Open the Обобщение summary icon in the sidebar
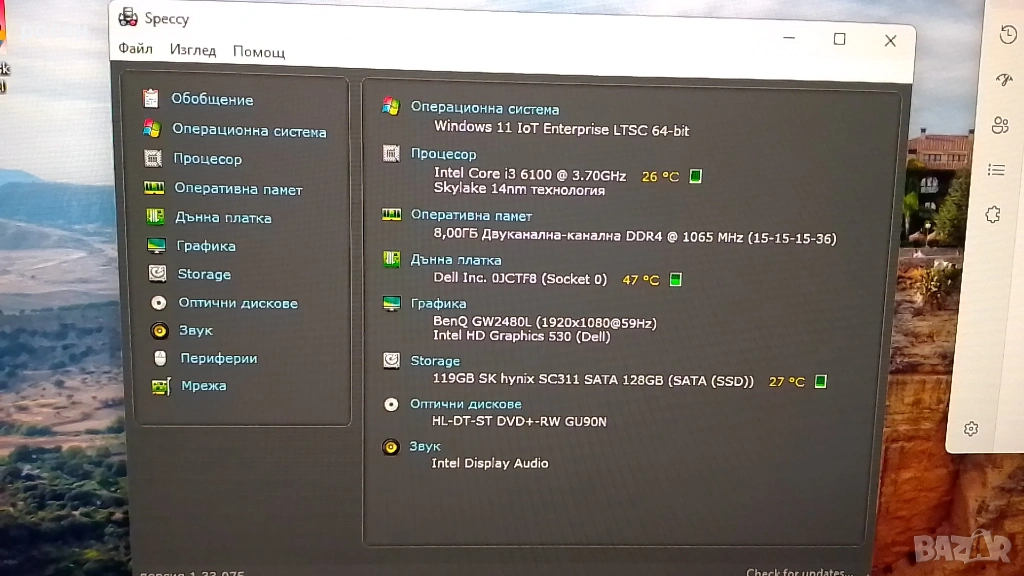1024x576 pixels. click(151, 98)
